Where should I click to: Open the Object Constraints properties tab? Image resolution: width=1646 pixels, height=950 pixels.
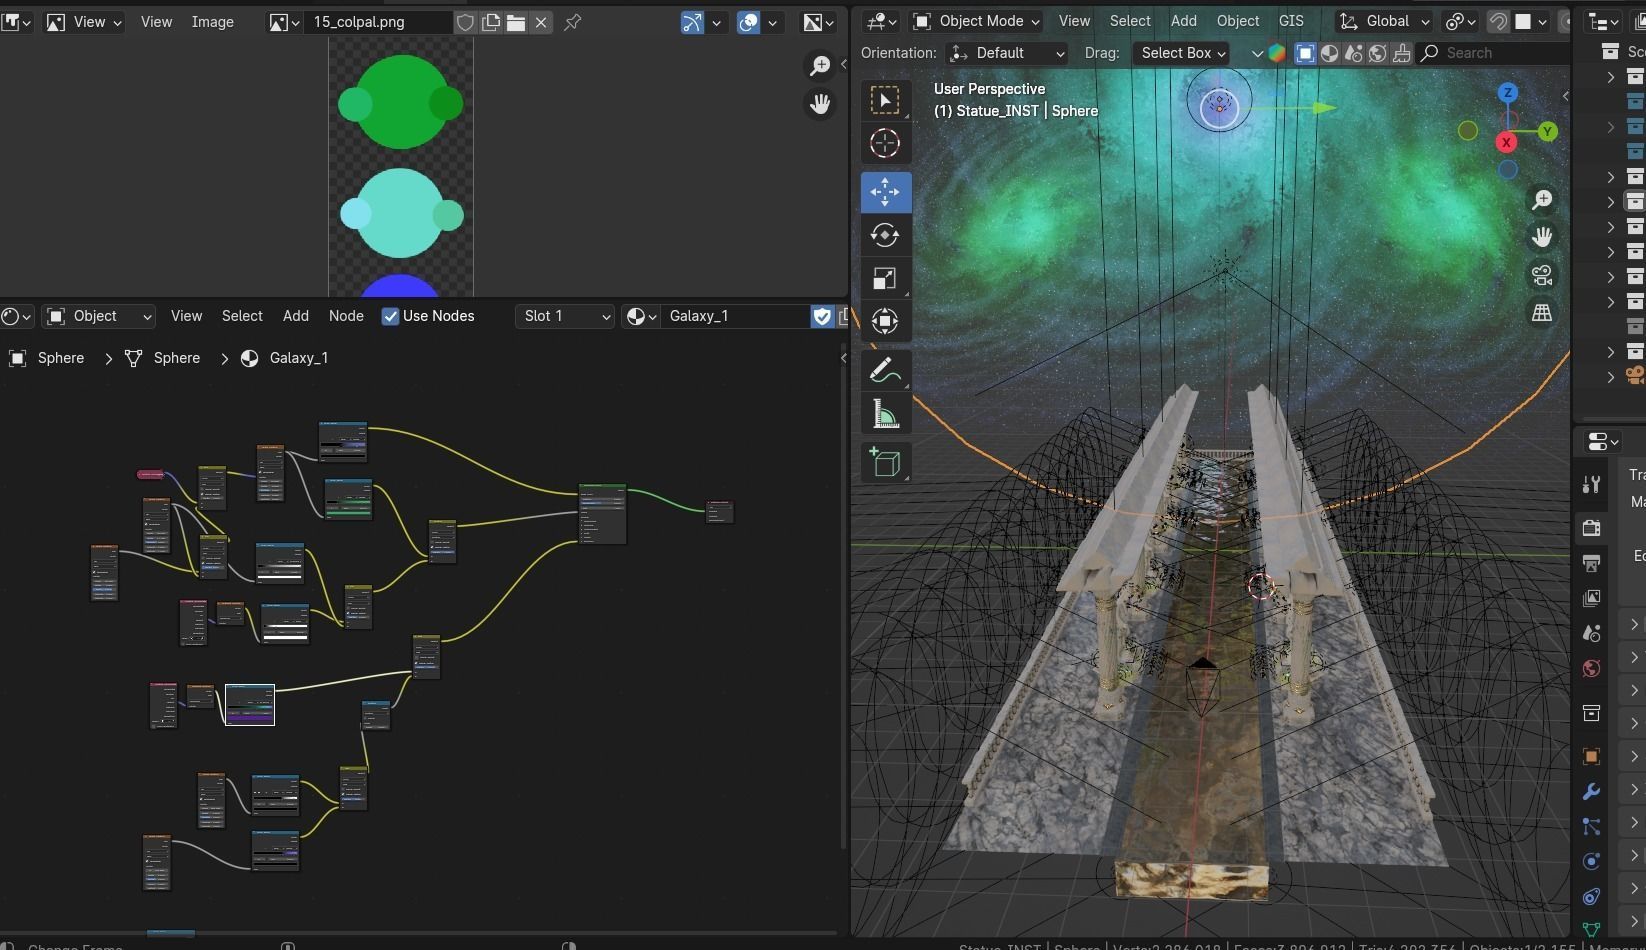tap(1591, 896)
